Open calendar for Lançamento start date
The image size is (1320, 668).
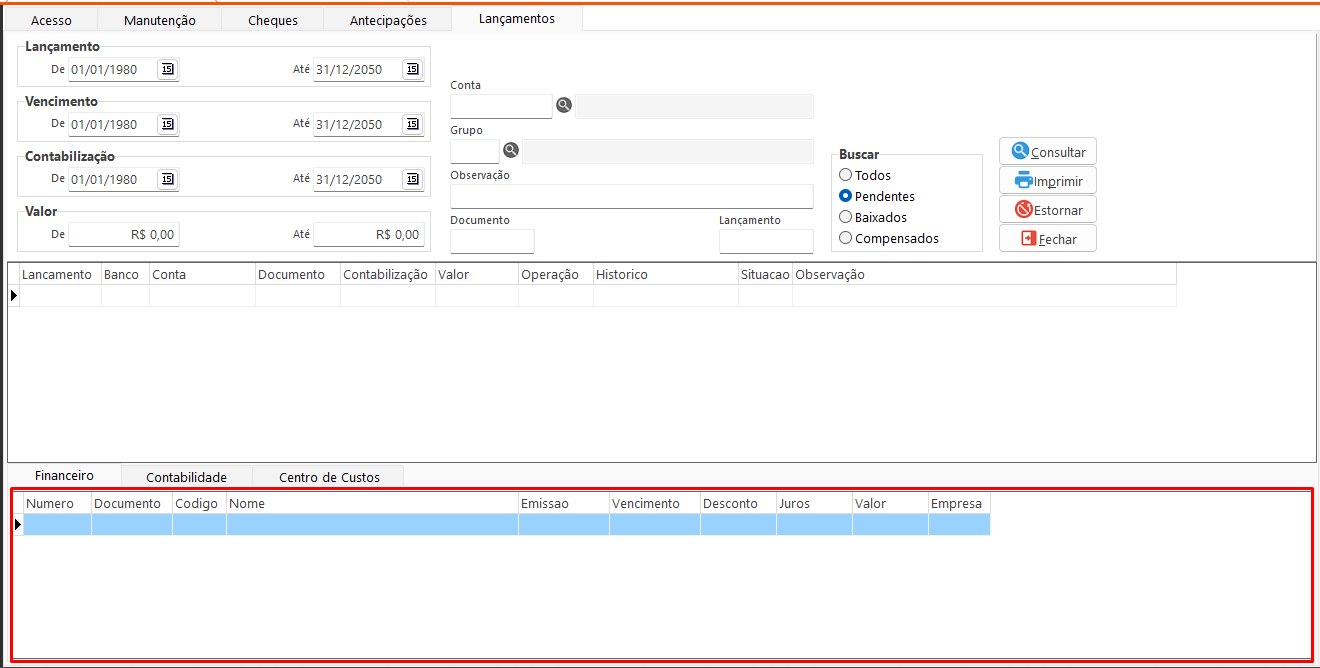point(168,69)
